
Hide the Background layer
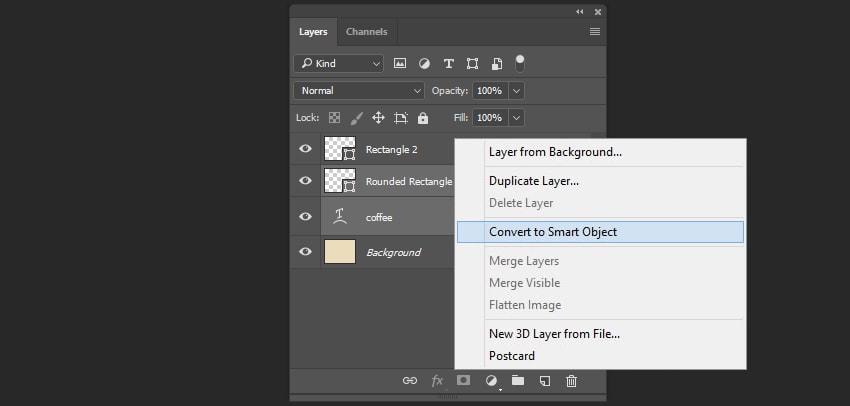305,252
